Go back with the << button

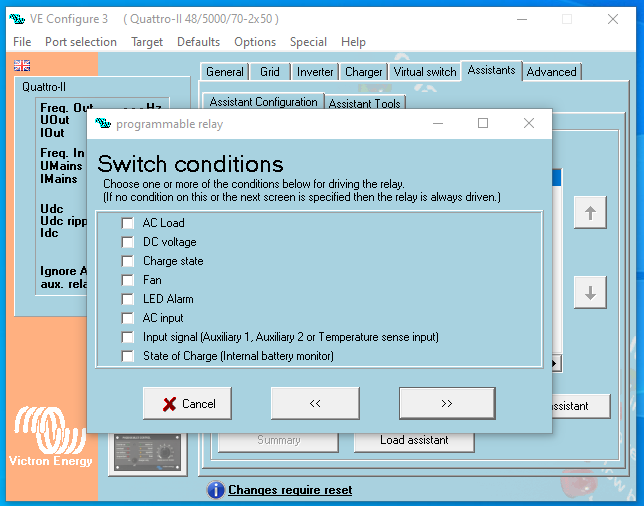coord(315,403)
